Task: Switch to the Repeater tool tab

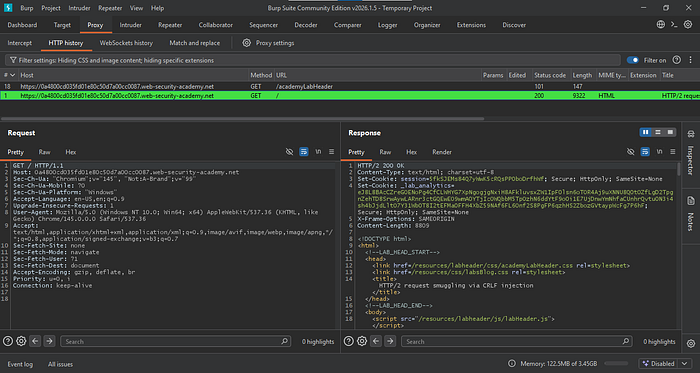Action: pyautogui.click(x=170, y=25)
